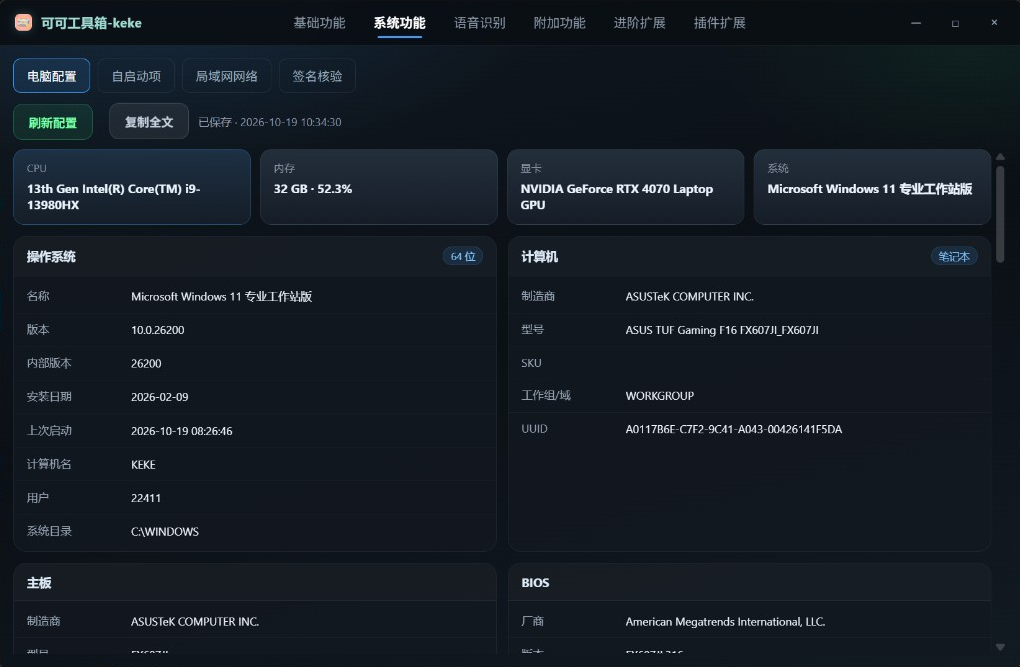
Task: Go to the 进阶扩展 tab
Action: (x=639, y=23)
